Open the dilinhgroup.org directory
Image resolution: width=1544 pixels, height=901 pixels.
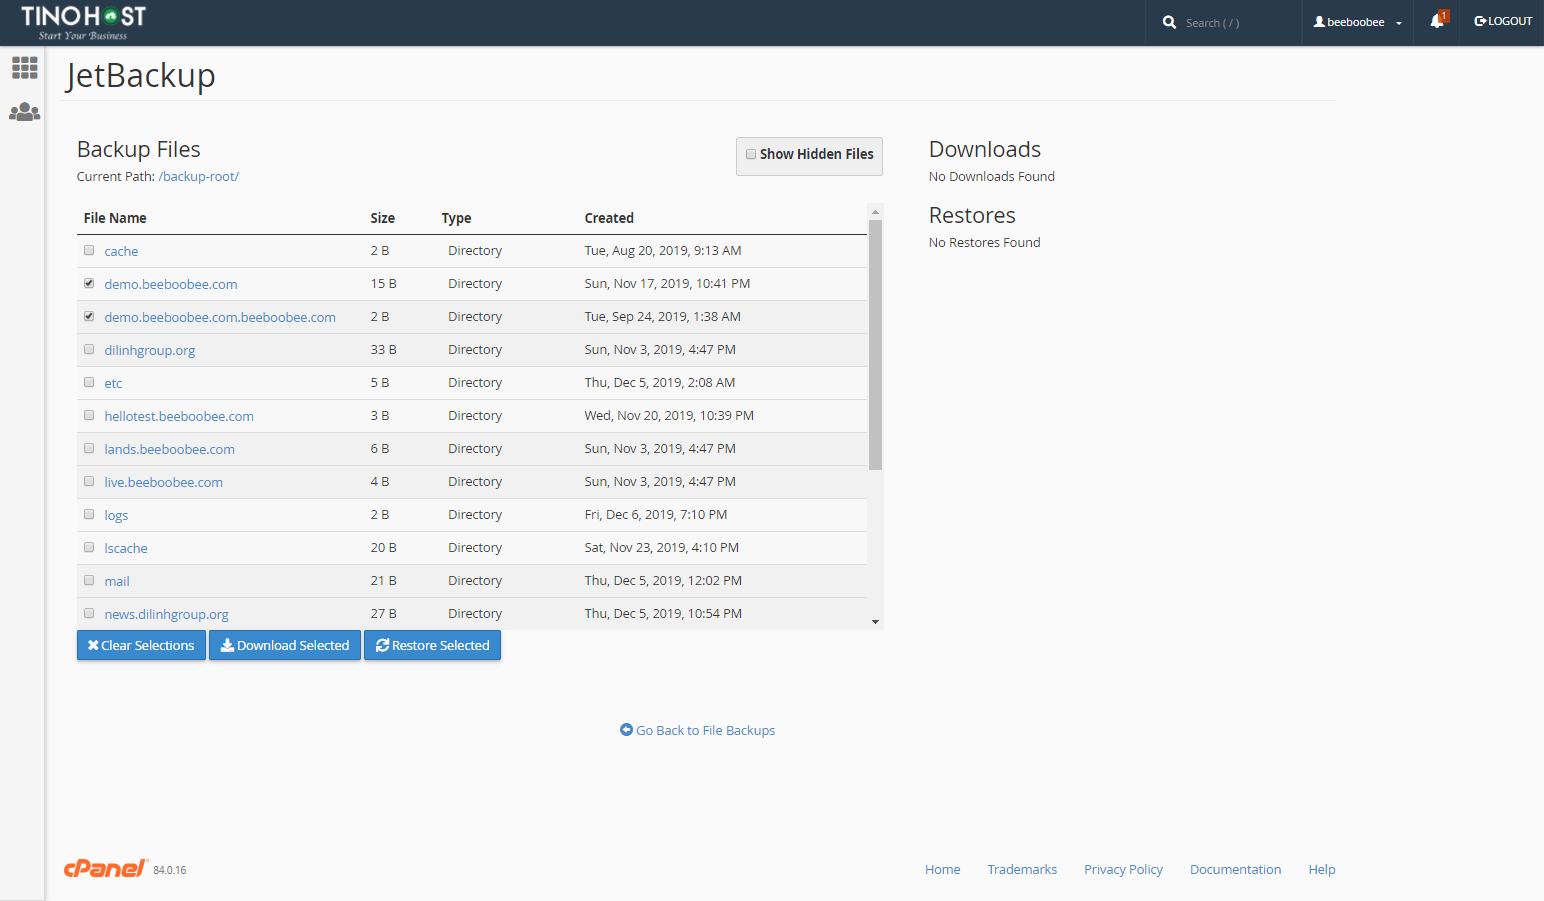pos(150,350)
